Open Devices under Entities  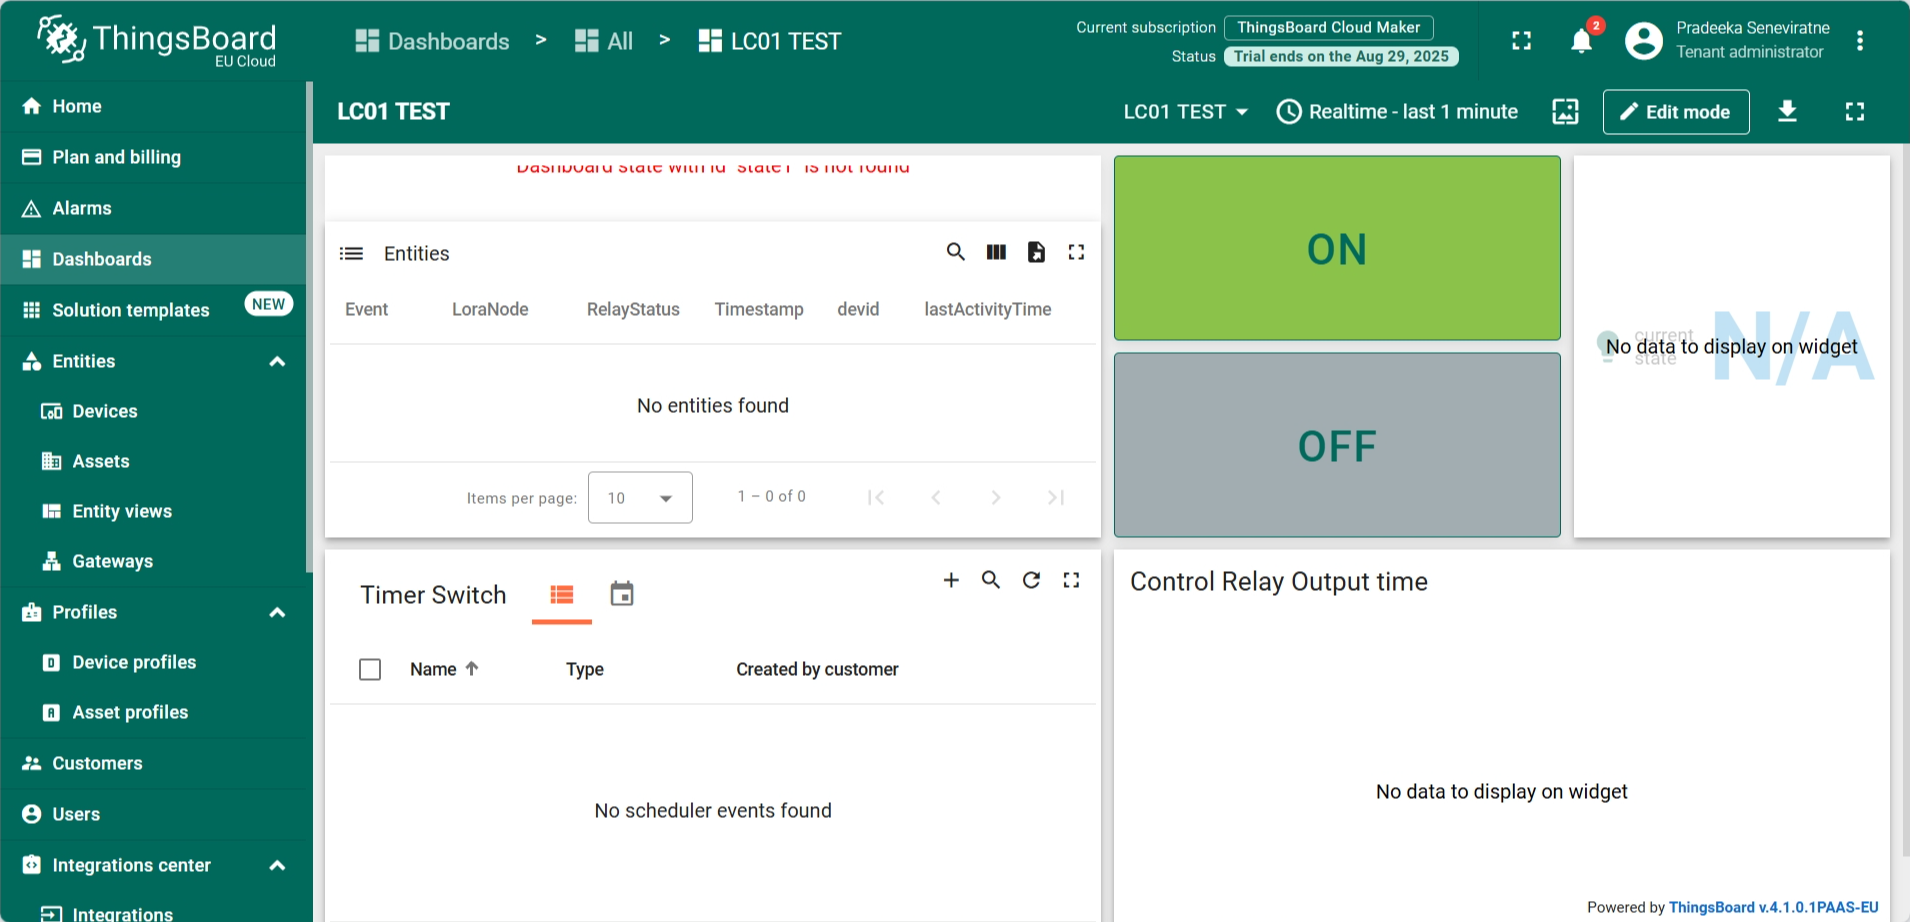pyautogui.click(x=153, y=411)
